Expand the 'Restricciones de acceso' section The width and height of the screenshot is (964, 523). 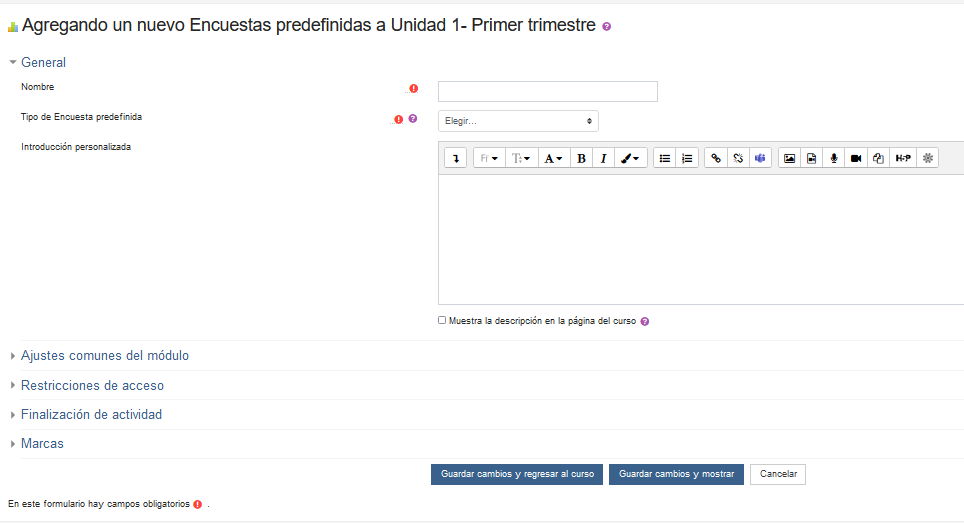pyautogui.click(x=92, y=385)
